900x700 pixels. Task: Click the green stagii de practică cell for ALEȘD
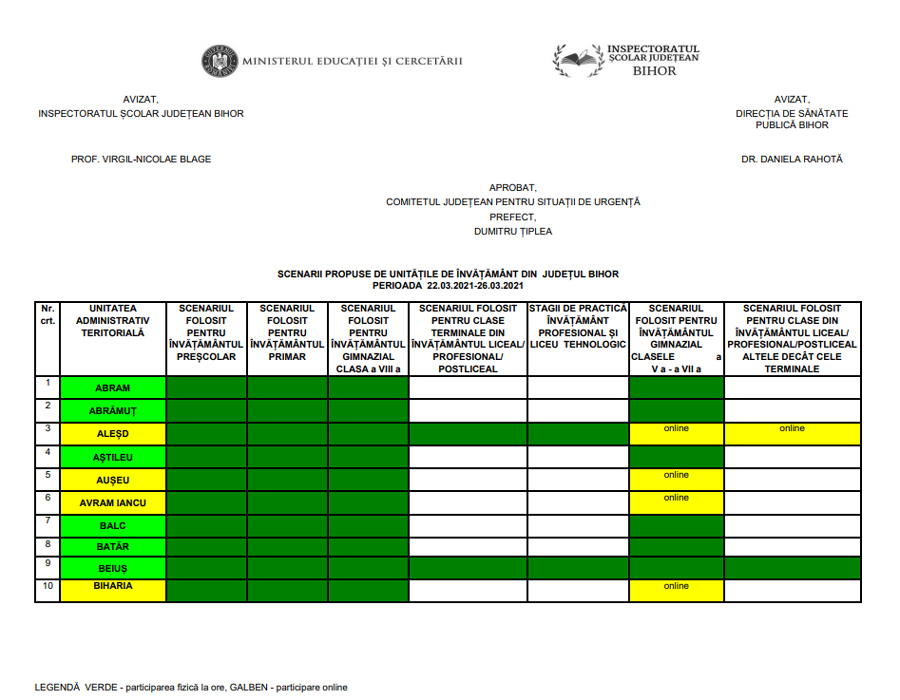[x=578, y=434]
